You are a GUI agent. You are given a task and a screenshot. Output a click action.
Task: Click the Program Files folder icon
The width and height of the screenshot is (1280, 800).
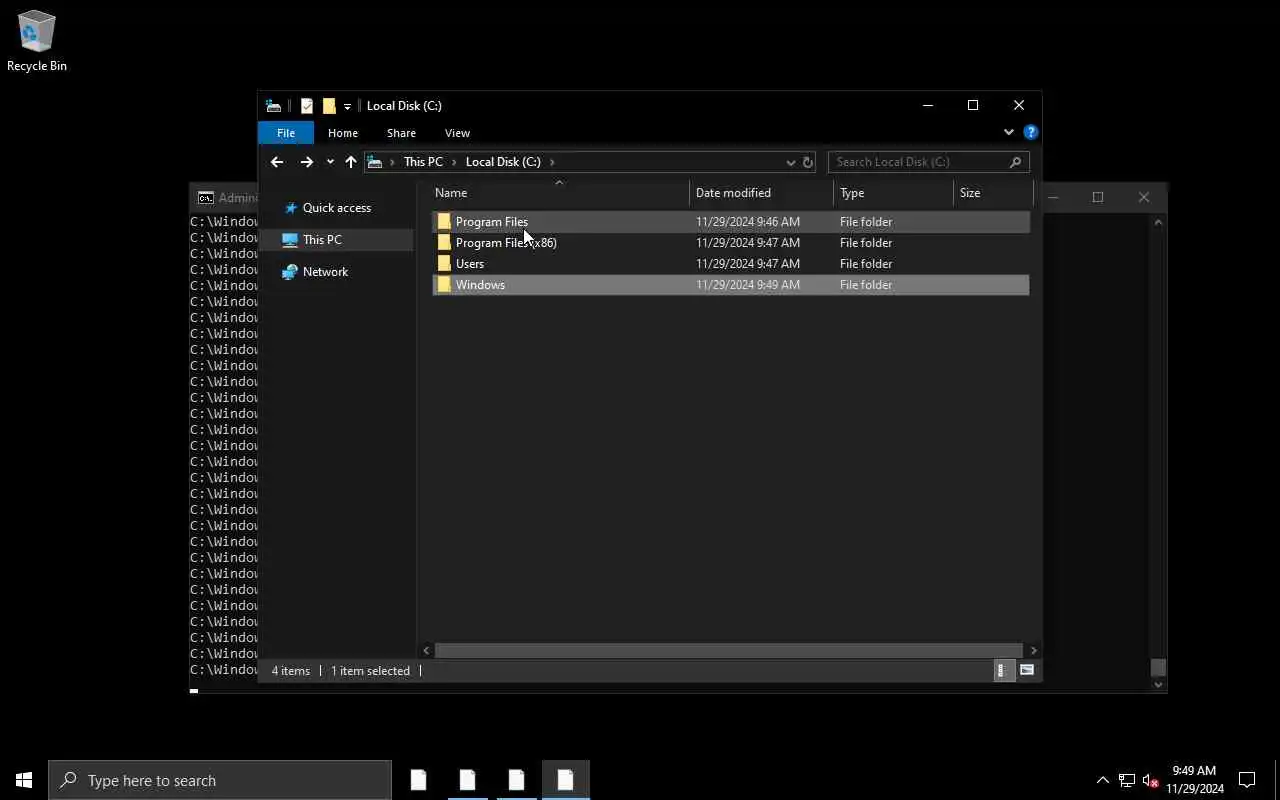pos(444,222)
